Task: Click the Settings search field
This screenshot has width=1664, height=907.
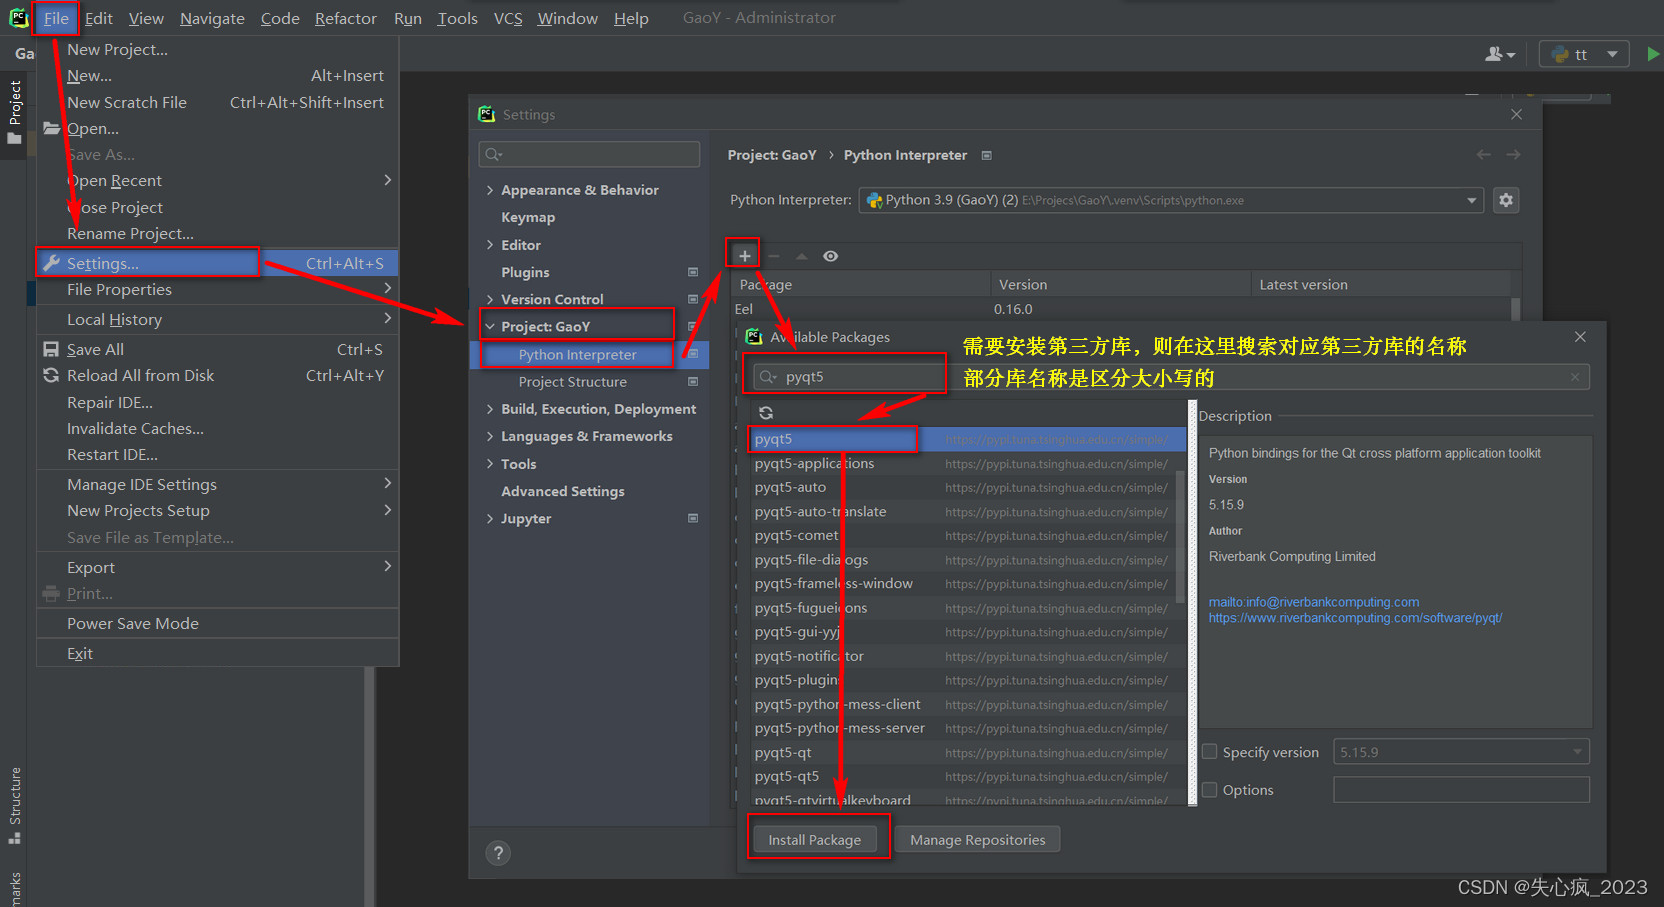Action: pos(589,154)
